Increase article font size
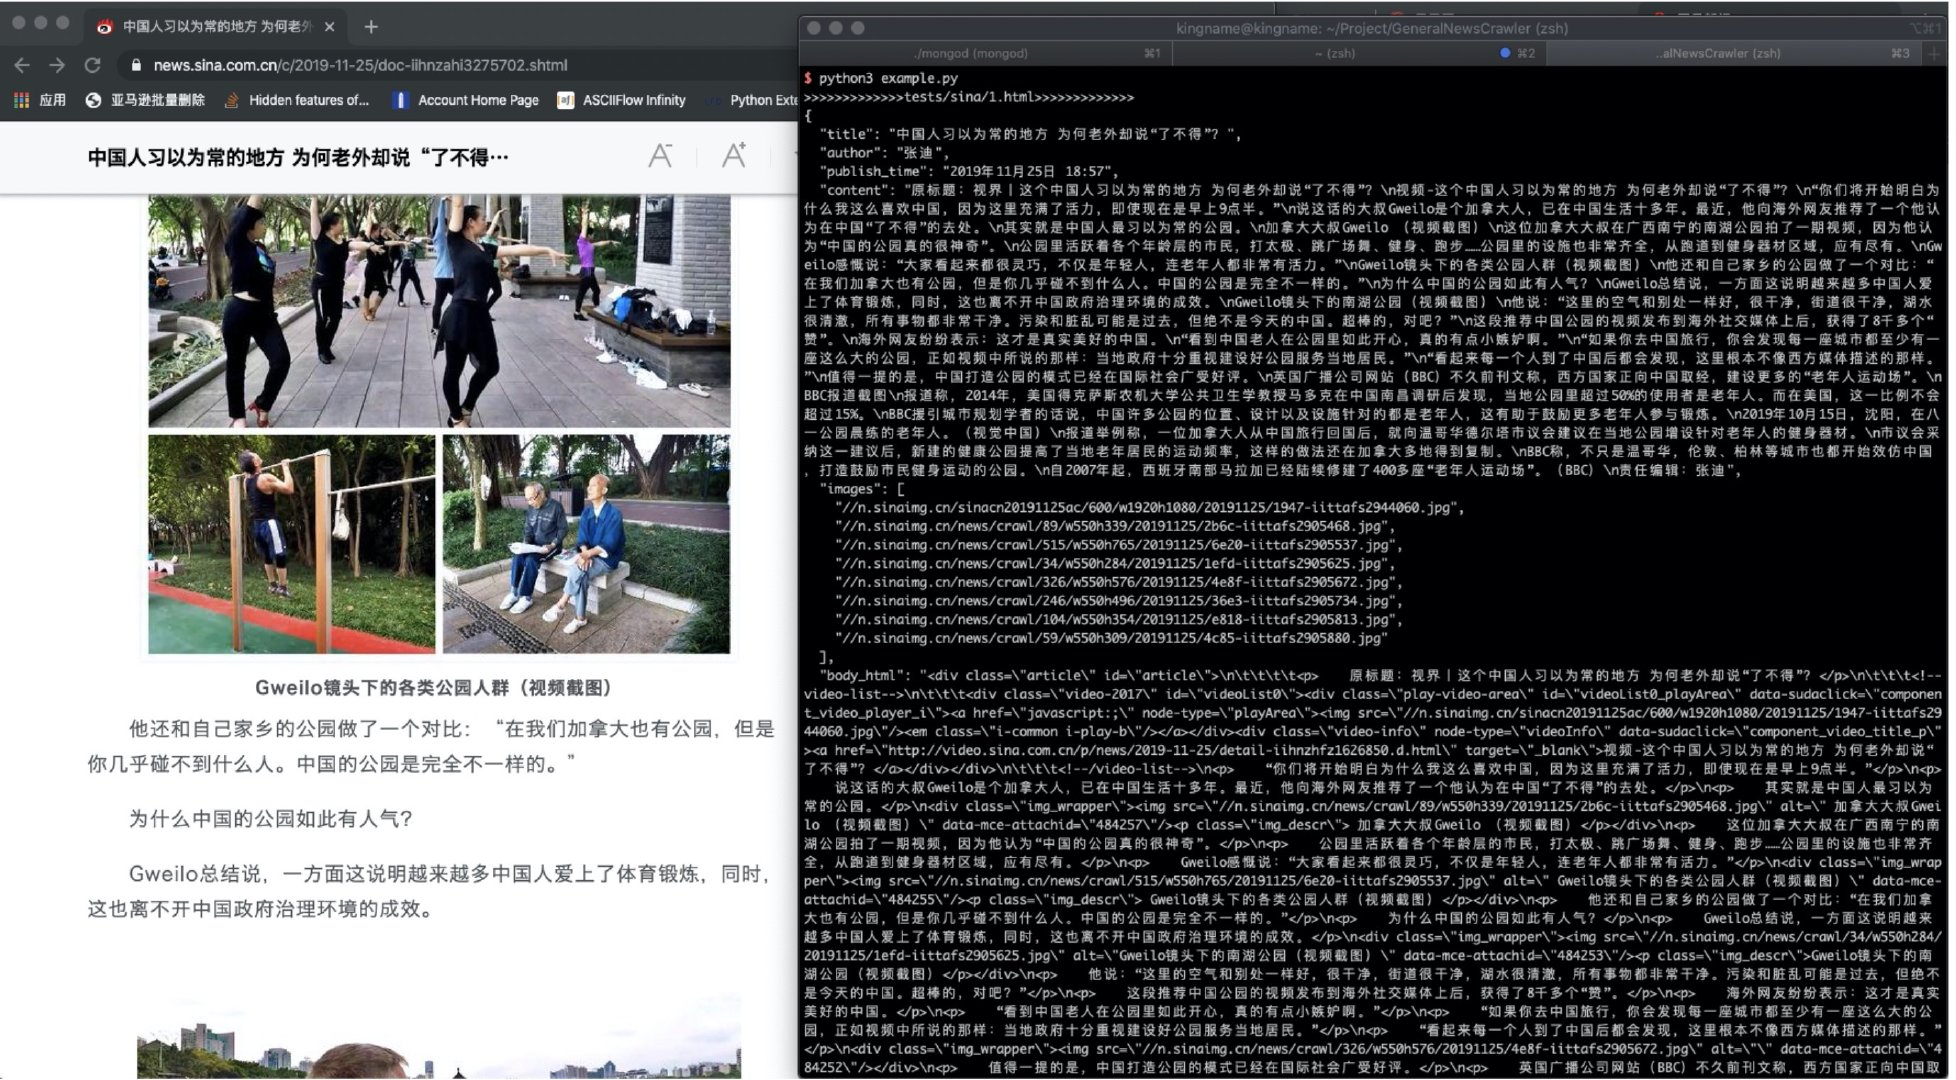The image size is (1956, 1080). click(734, 156)
